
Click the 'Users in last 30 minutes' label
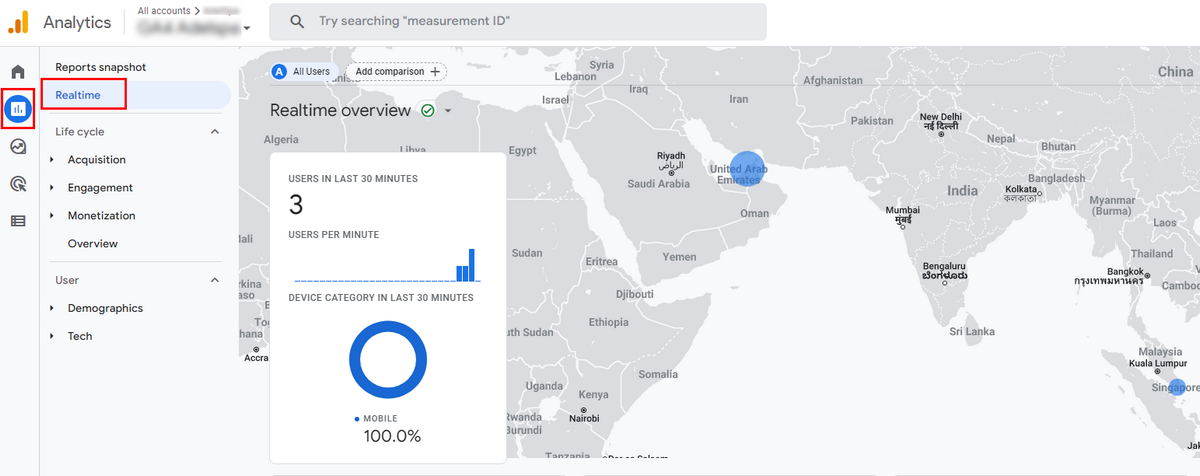click(x=353, y=179)
